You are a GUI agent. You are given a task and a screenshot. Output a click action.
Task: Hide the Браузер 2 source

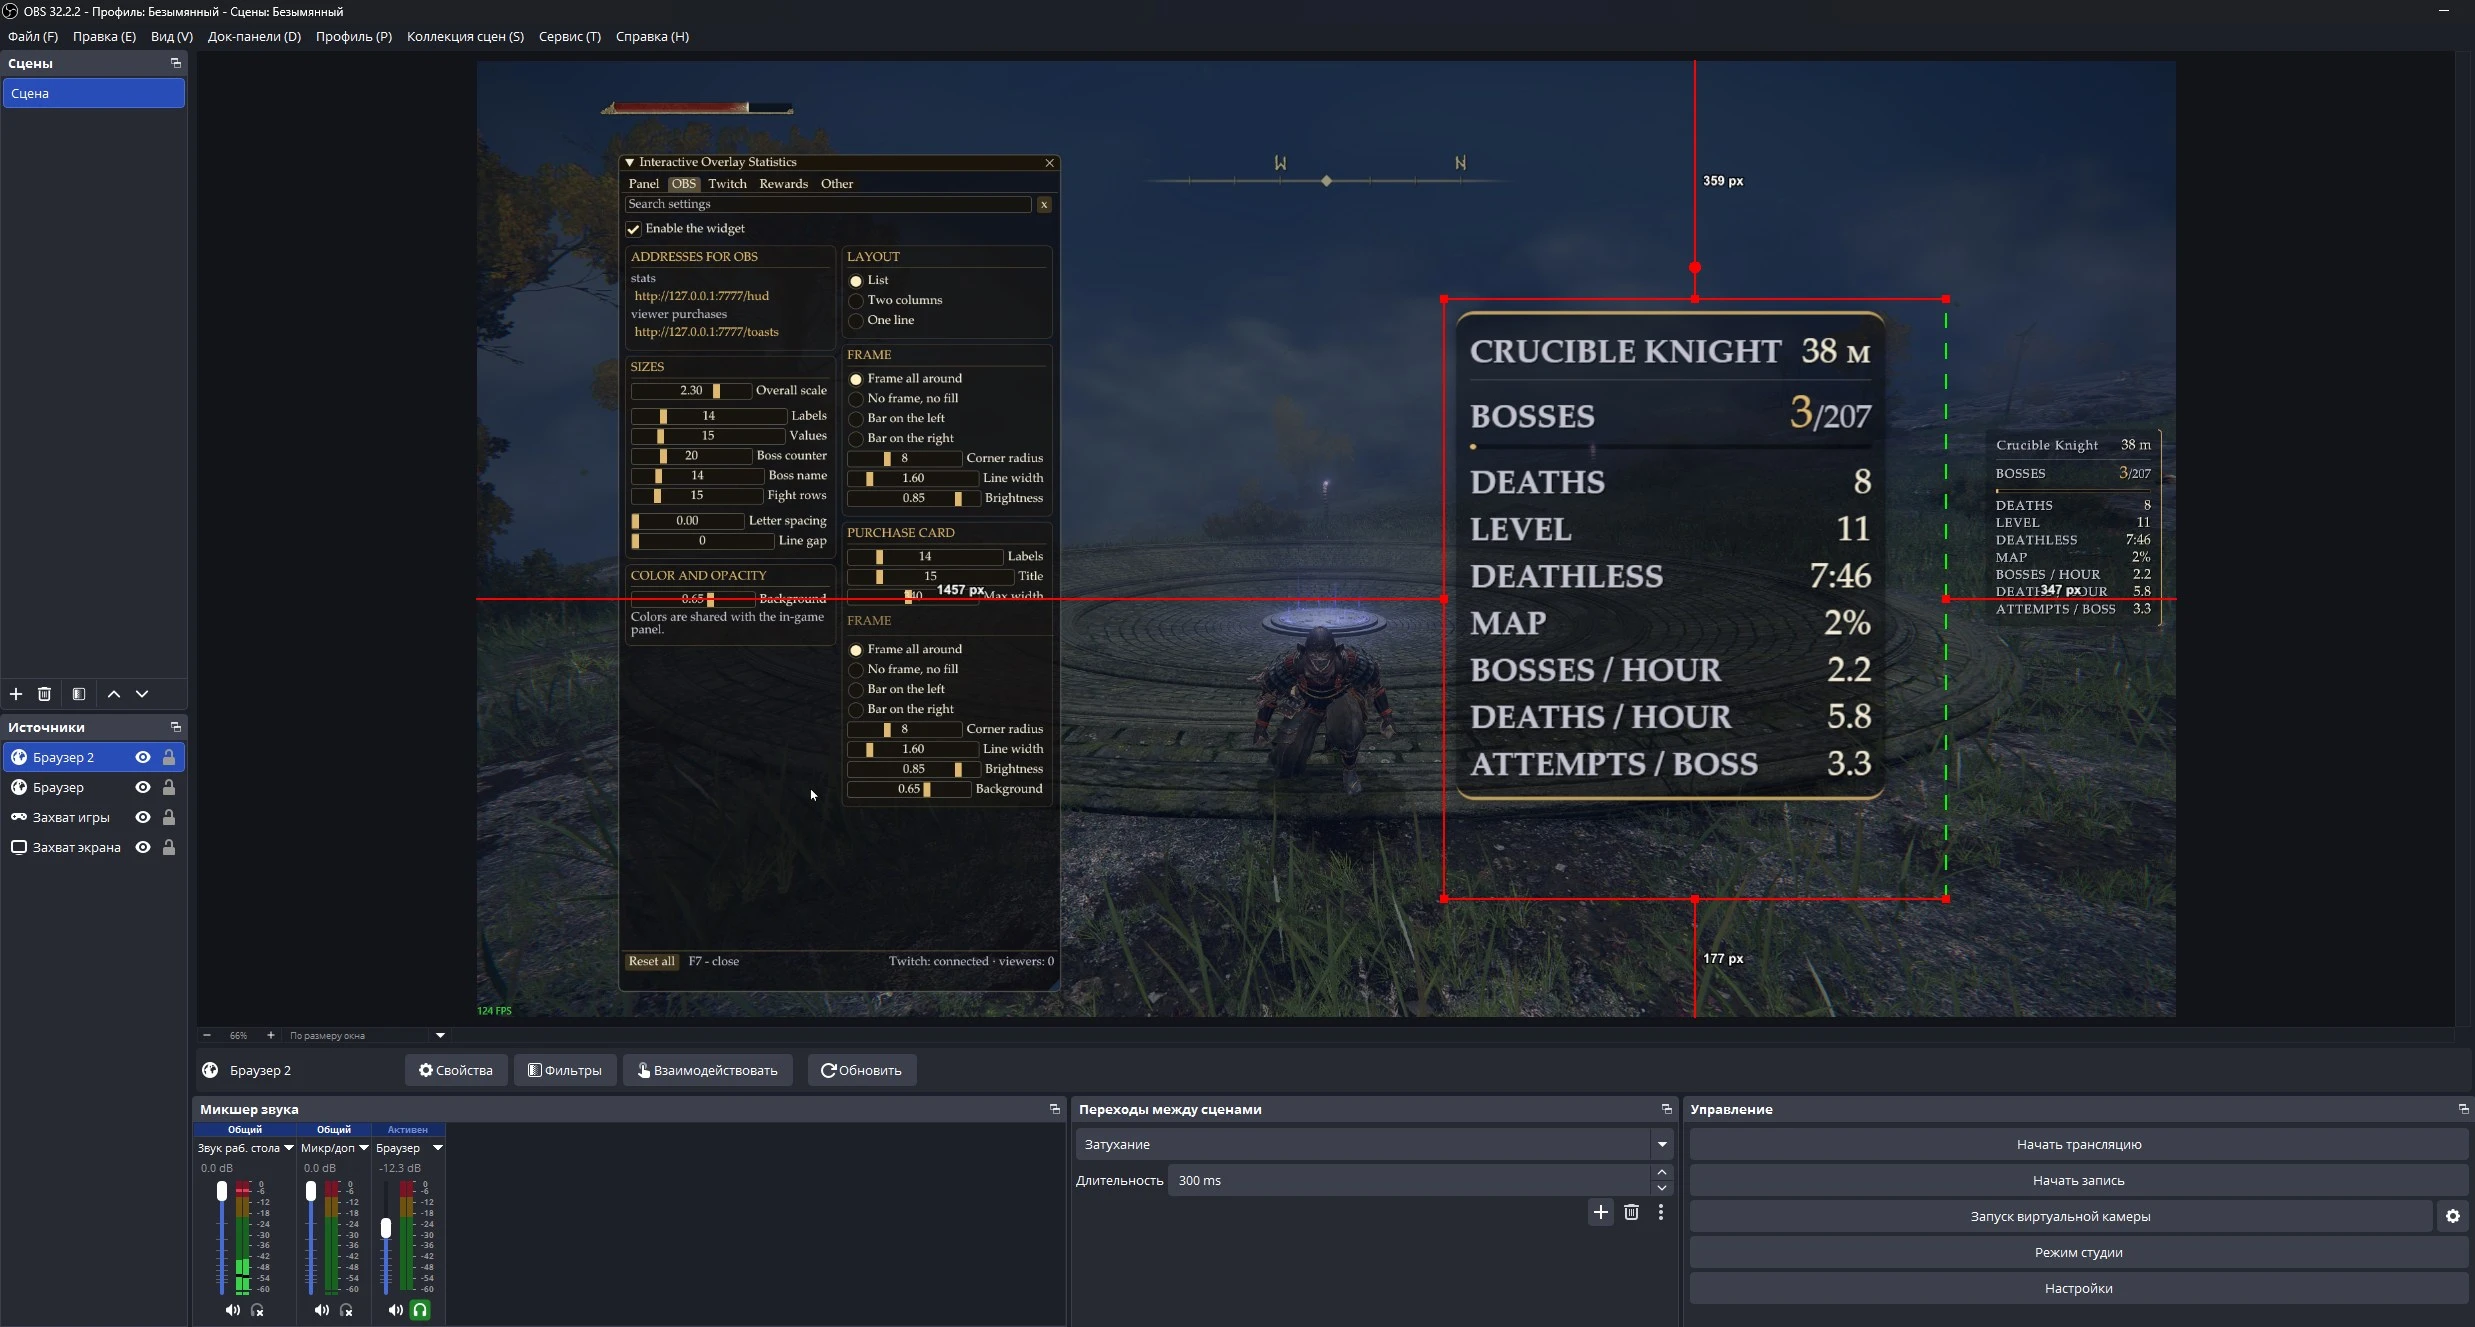point(143,757)
